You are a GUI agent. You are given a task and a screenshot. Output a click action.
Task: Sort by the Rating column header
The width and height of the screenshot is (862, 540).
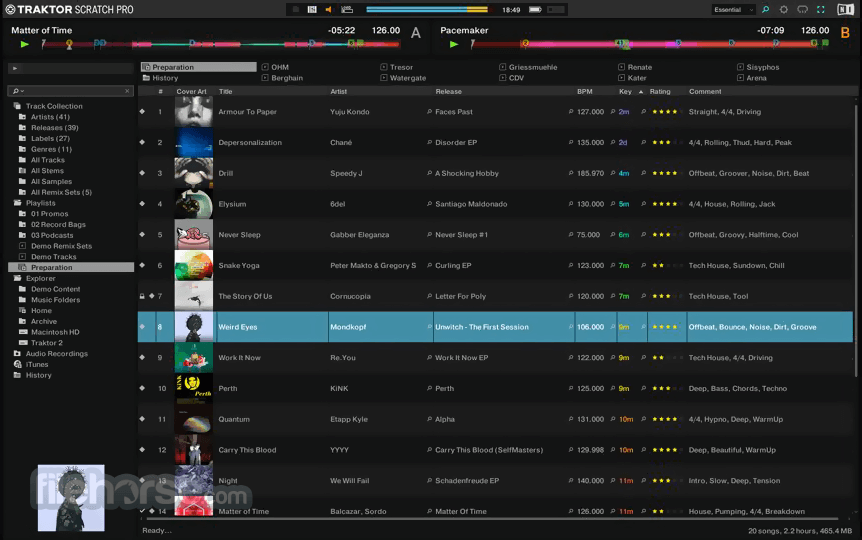(660, 91)
